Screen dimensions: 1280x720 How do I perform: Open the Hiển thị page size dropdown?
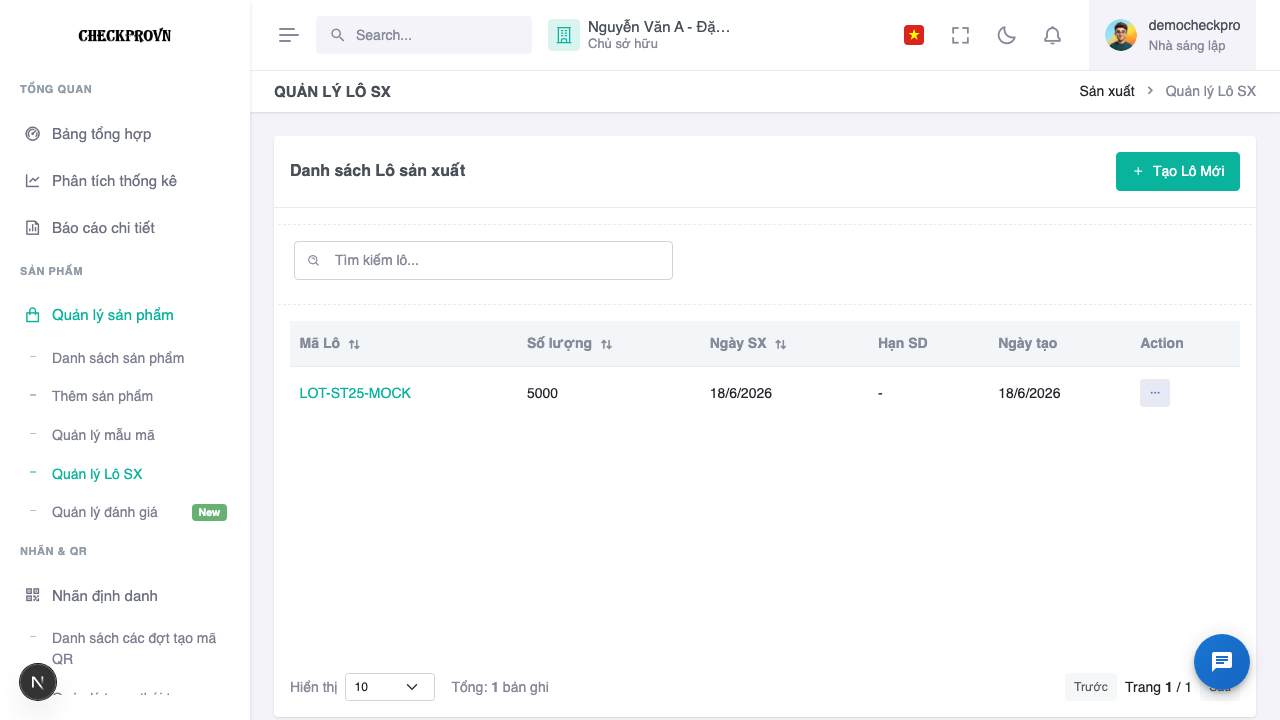coord(390,687)
